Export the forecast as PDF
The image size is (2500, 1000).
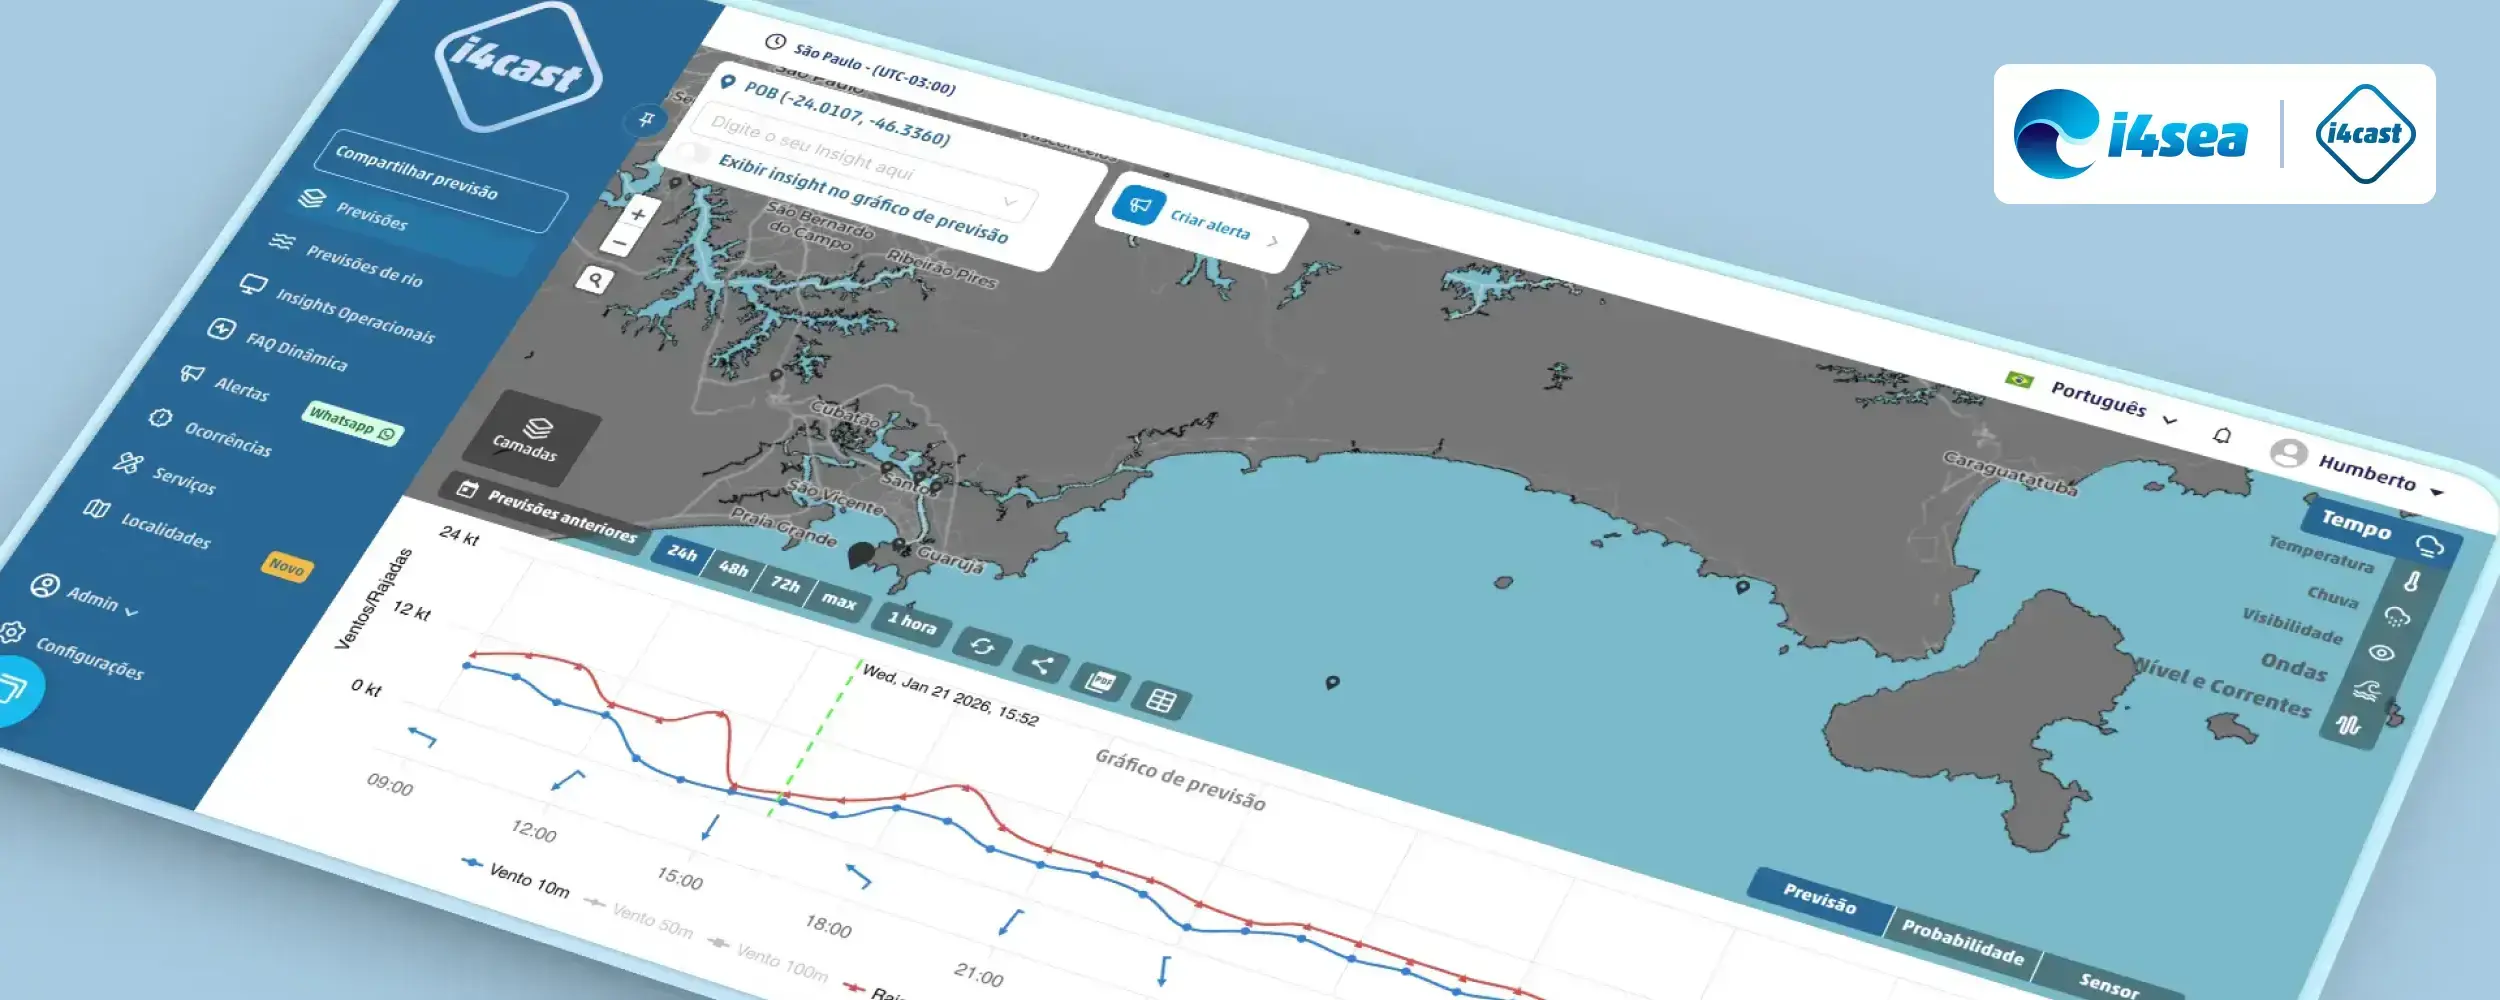1100,682
